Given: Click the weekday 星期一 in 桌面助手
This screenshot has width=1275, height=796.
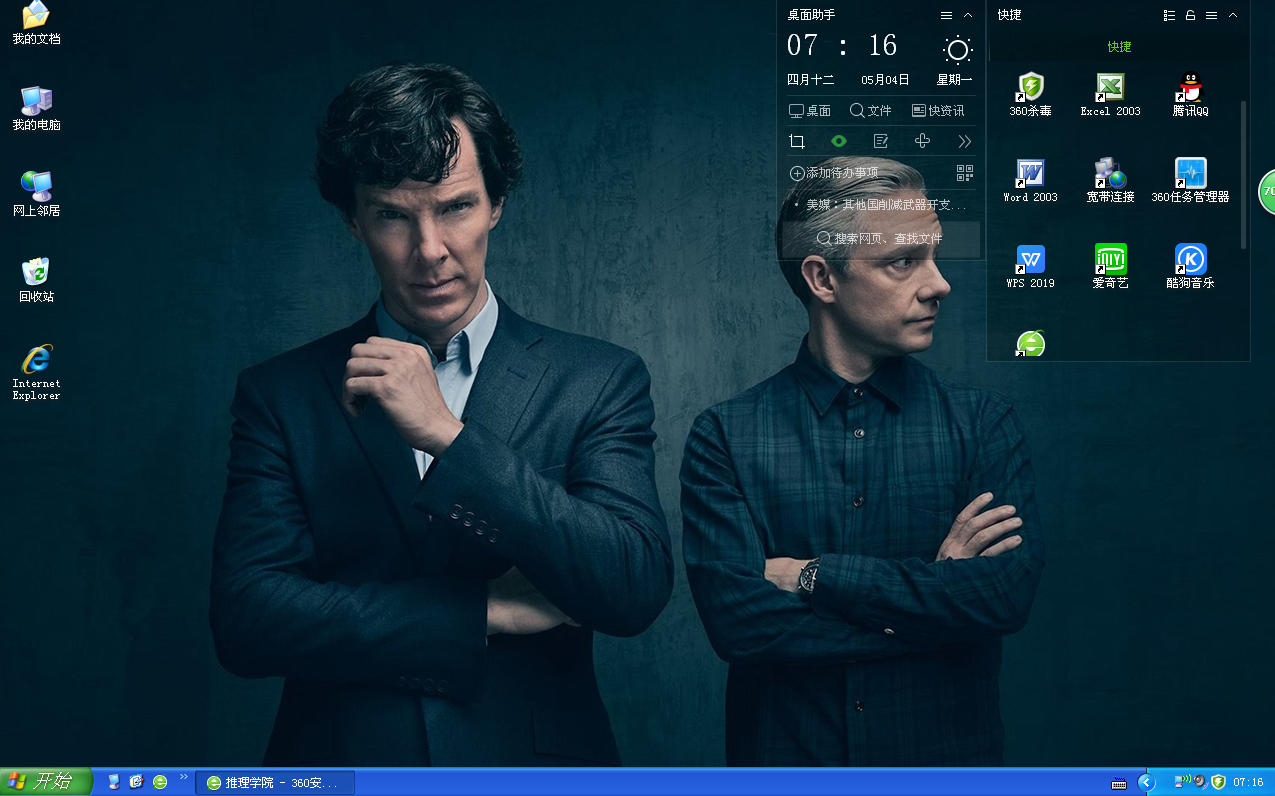Looking at the screenshot, I should [x=954, y=80].
